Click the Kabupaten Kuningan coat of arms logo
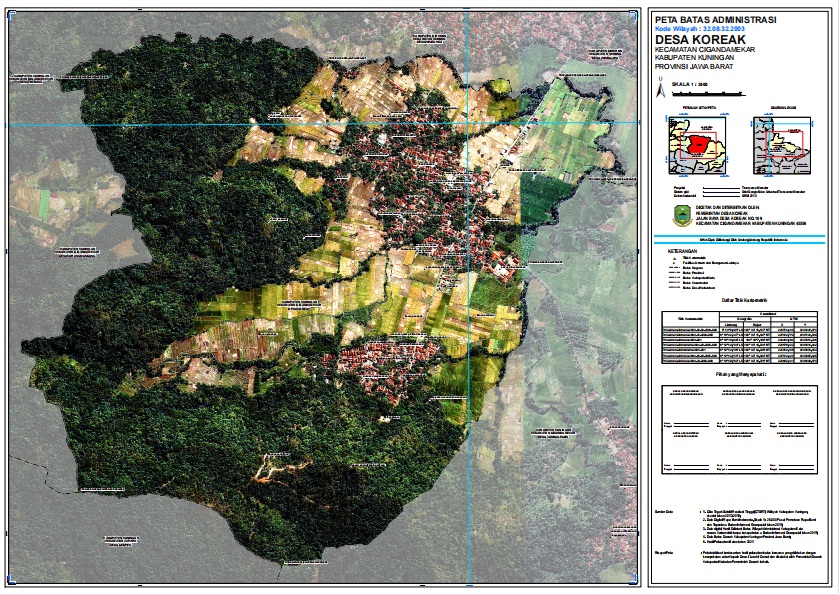Image resolution: width=840 pixels, height=595 pixels. pyautogui.click(x=682, y=215)
